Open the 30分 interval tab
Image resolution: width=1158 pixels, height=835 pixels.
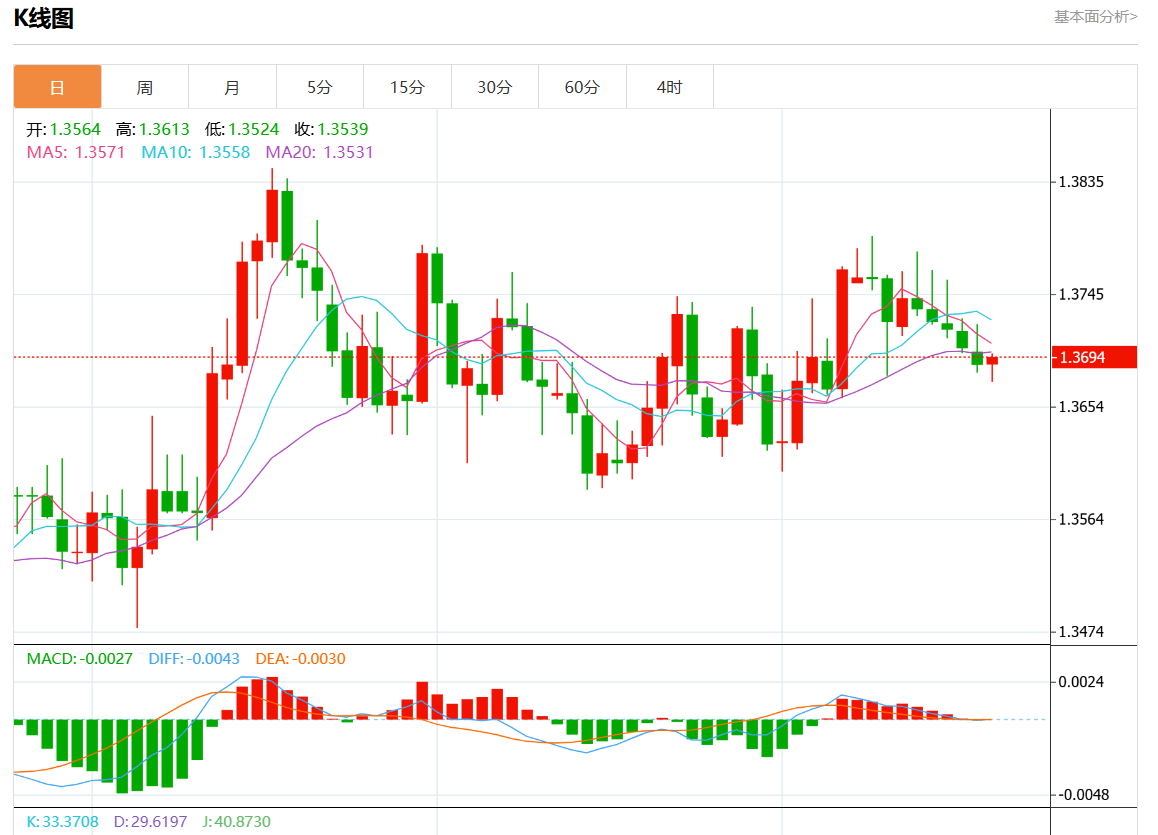point(495,87)
